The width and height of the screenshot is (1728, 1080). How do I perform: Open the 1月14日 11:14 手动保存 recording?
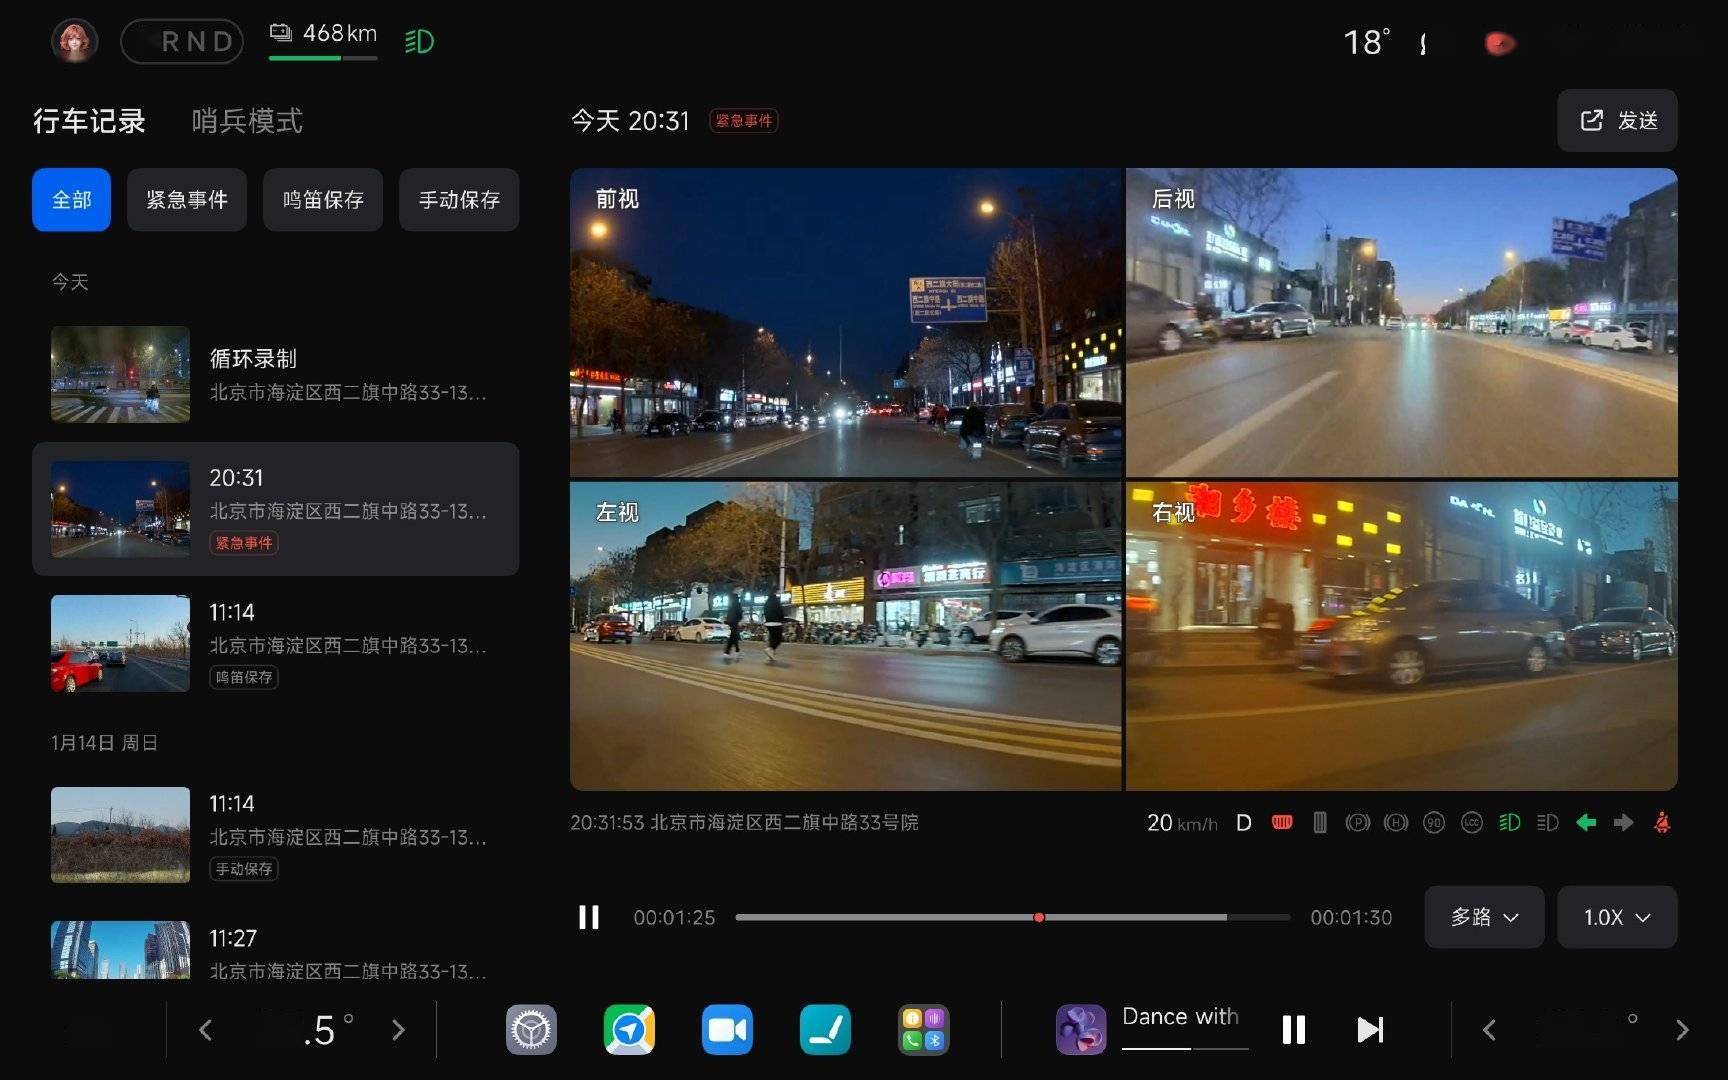click(275, 835)
